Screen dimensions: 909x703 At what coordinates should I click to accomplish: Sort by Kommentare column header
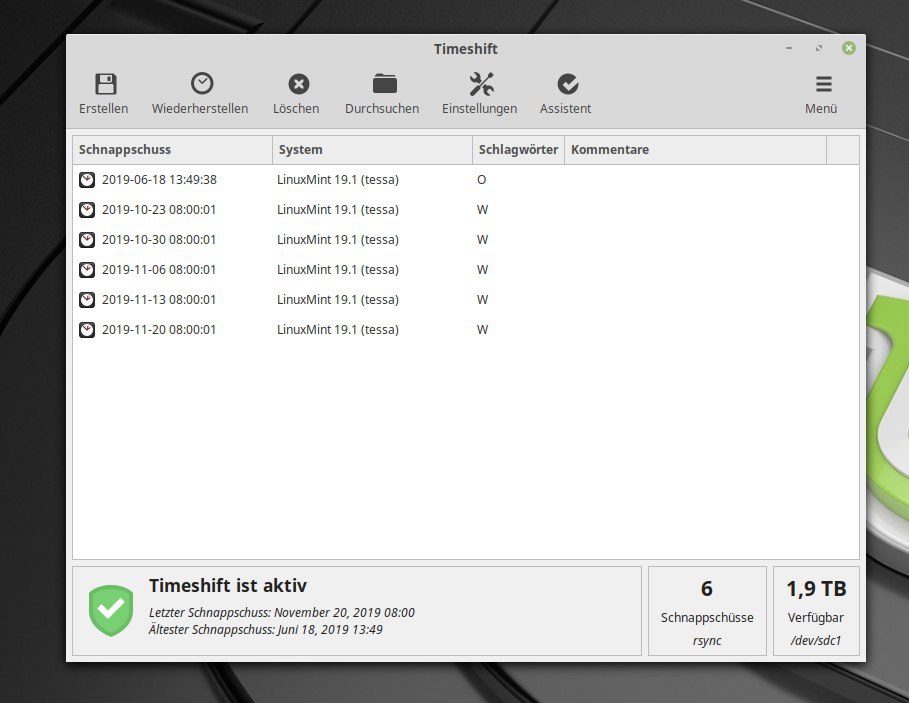695,150
